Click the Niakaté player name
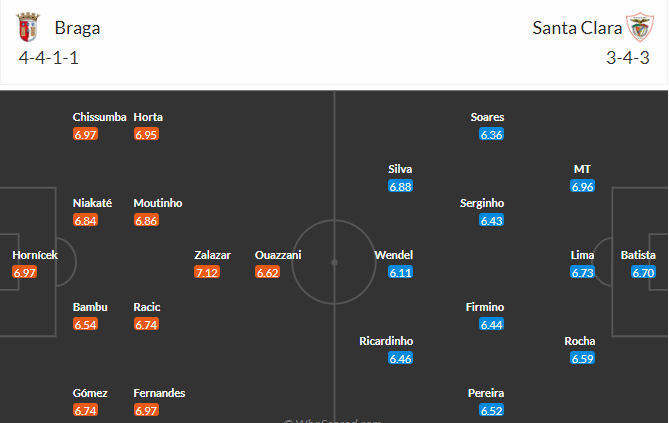This screenshot has width=669, height=423. pos(92,203)
